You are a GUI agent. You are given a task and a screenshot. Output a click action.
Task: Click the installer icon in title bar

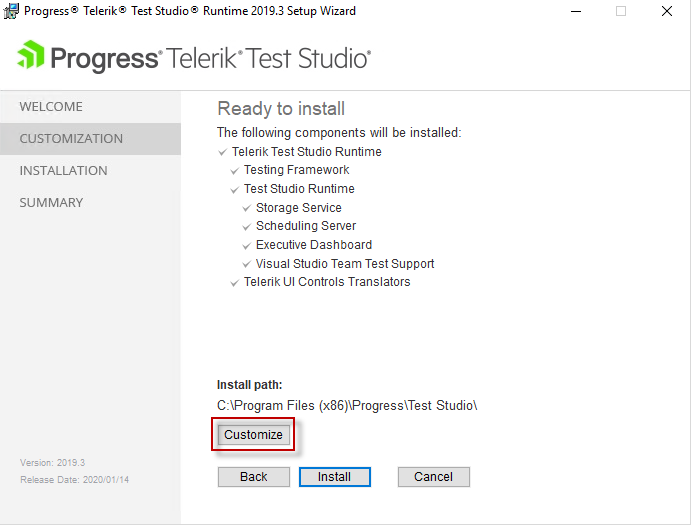click(11, 11)
